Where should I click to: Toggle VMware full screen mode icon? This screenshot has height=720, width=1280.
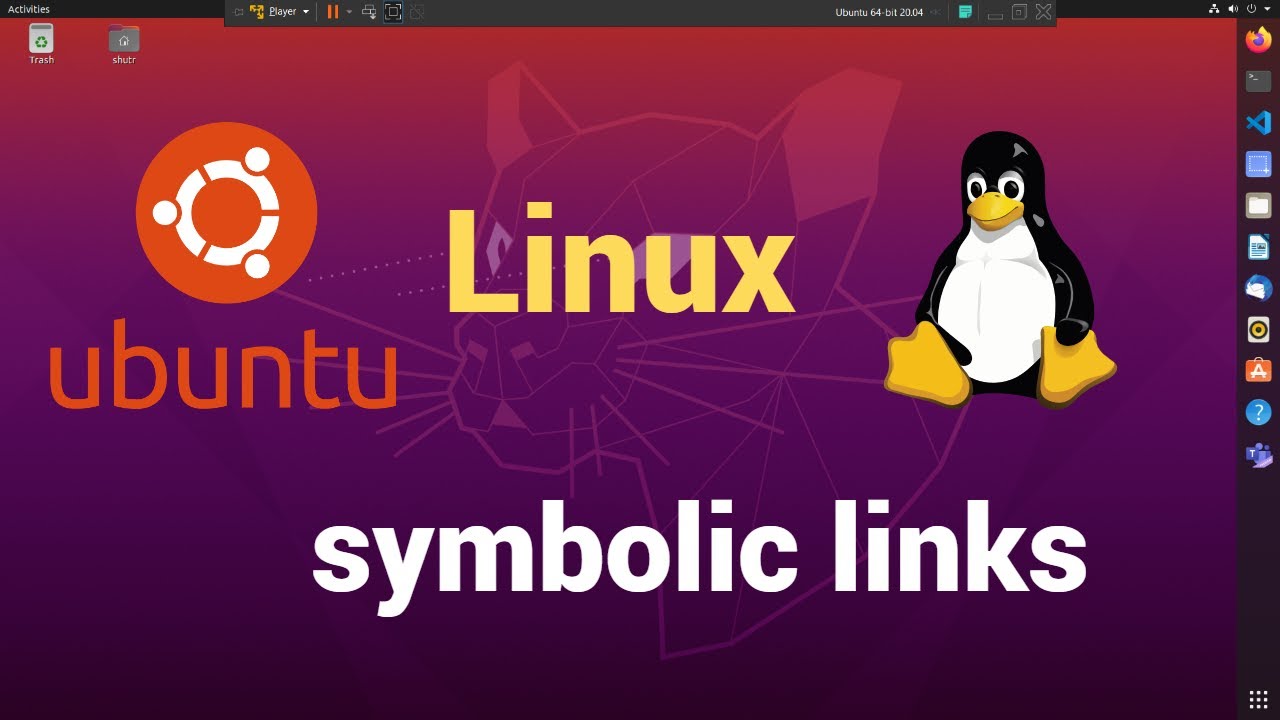coord(393,12)
